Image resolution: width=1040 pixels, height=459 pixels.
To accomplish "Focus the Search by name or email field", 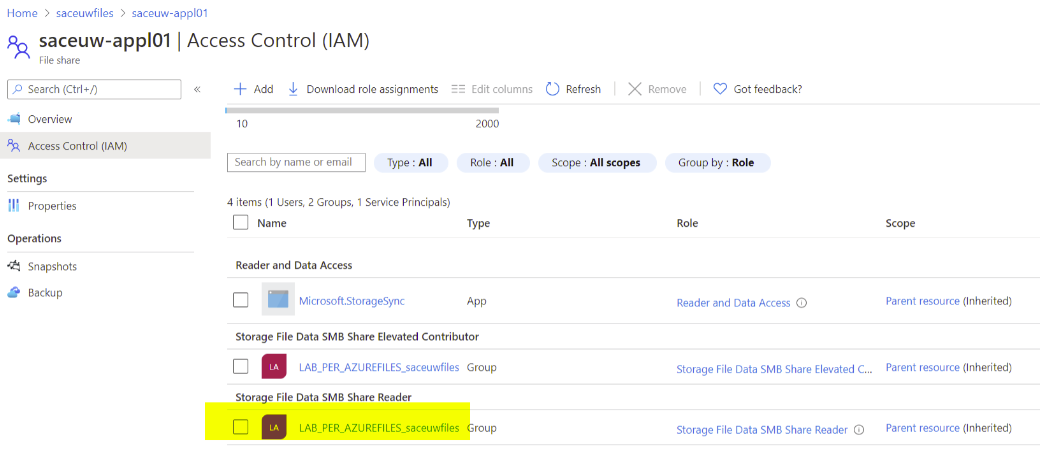I will click(296, 163).
